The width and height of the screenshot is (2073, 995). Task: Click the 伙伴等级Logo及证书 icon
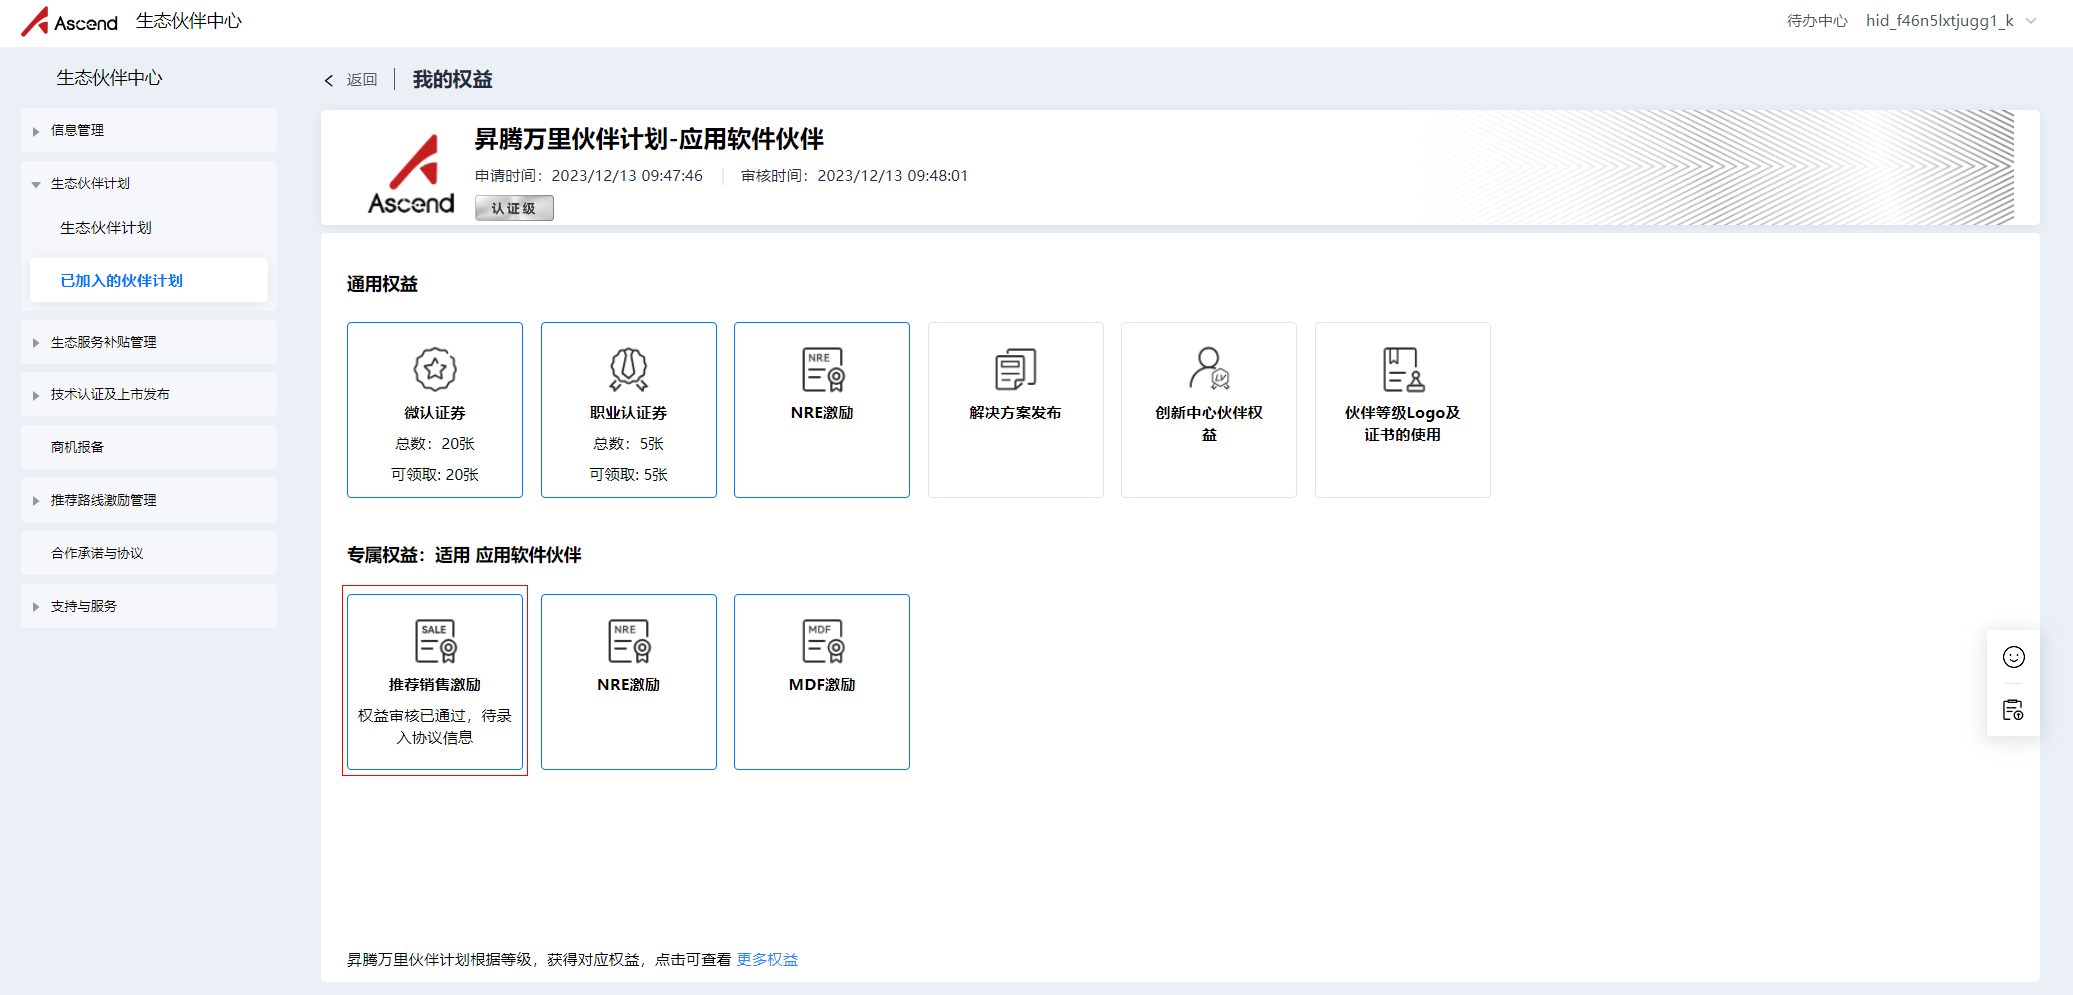pos(1403,369)
